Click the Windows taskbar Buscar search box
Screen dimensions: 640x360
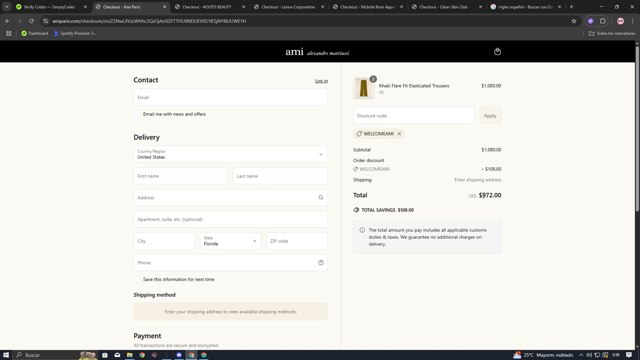[x=46, y=355]
